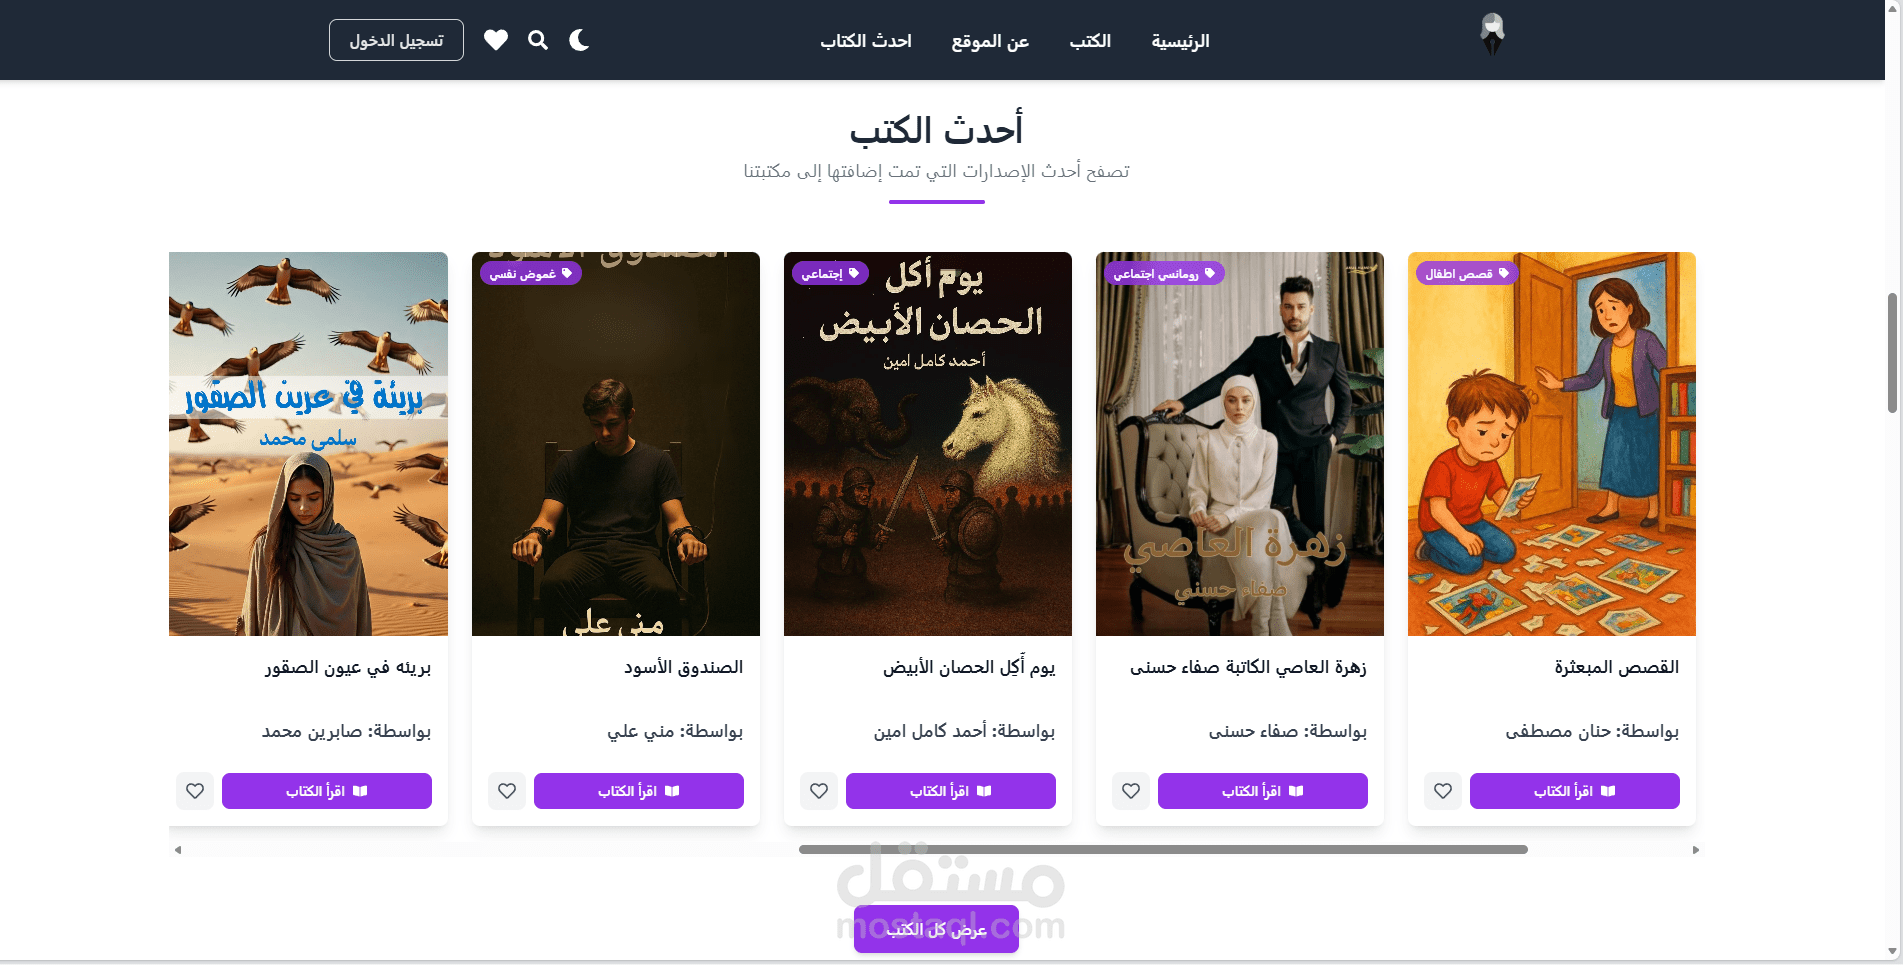Open the عن الموقع nav link
The image size is (1903, 965).
(990, 41)
